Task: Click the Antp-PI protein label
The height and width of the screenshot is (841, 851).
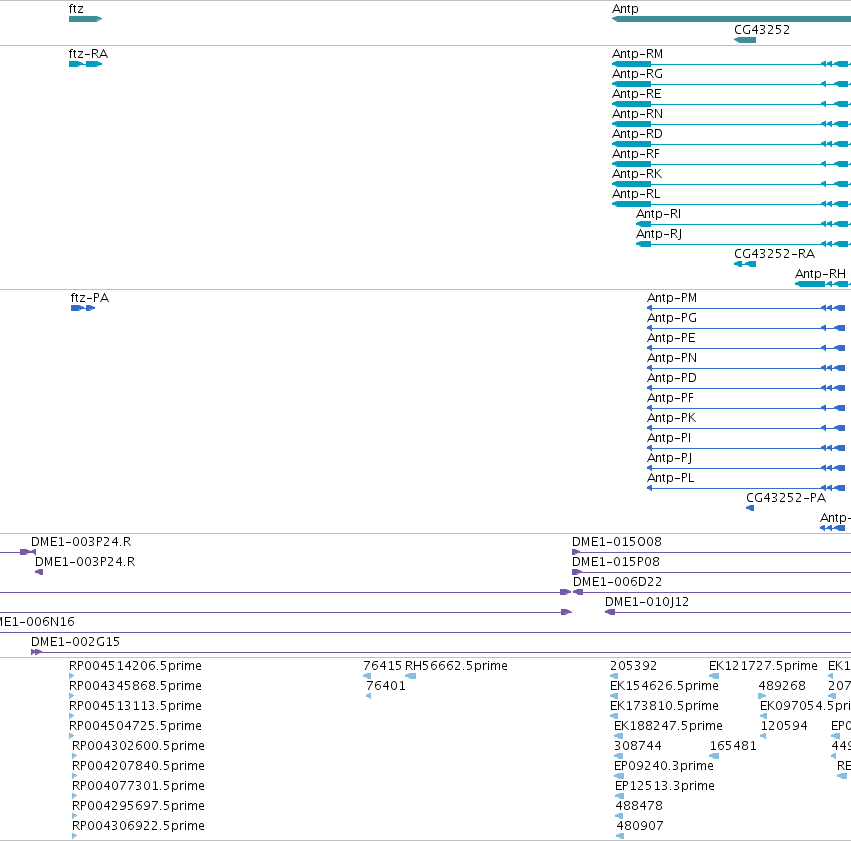Action: pos(669,438)
